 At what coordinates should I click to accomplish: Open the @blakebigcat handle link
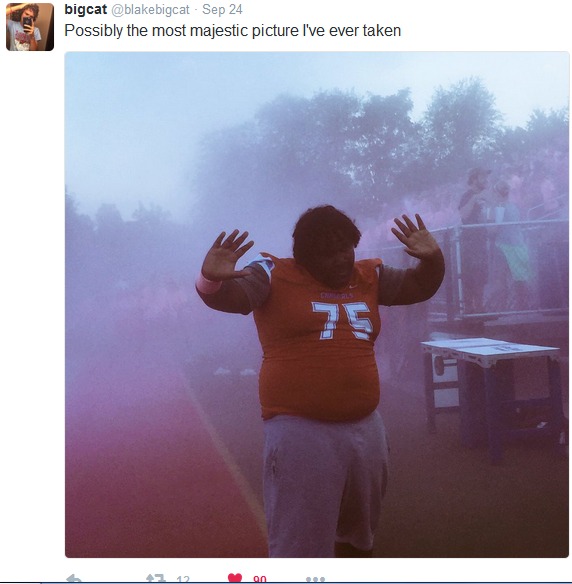150,10
